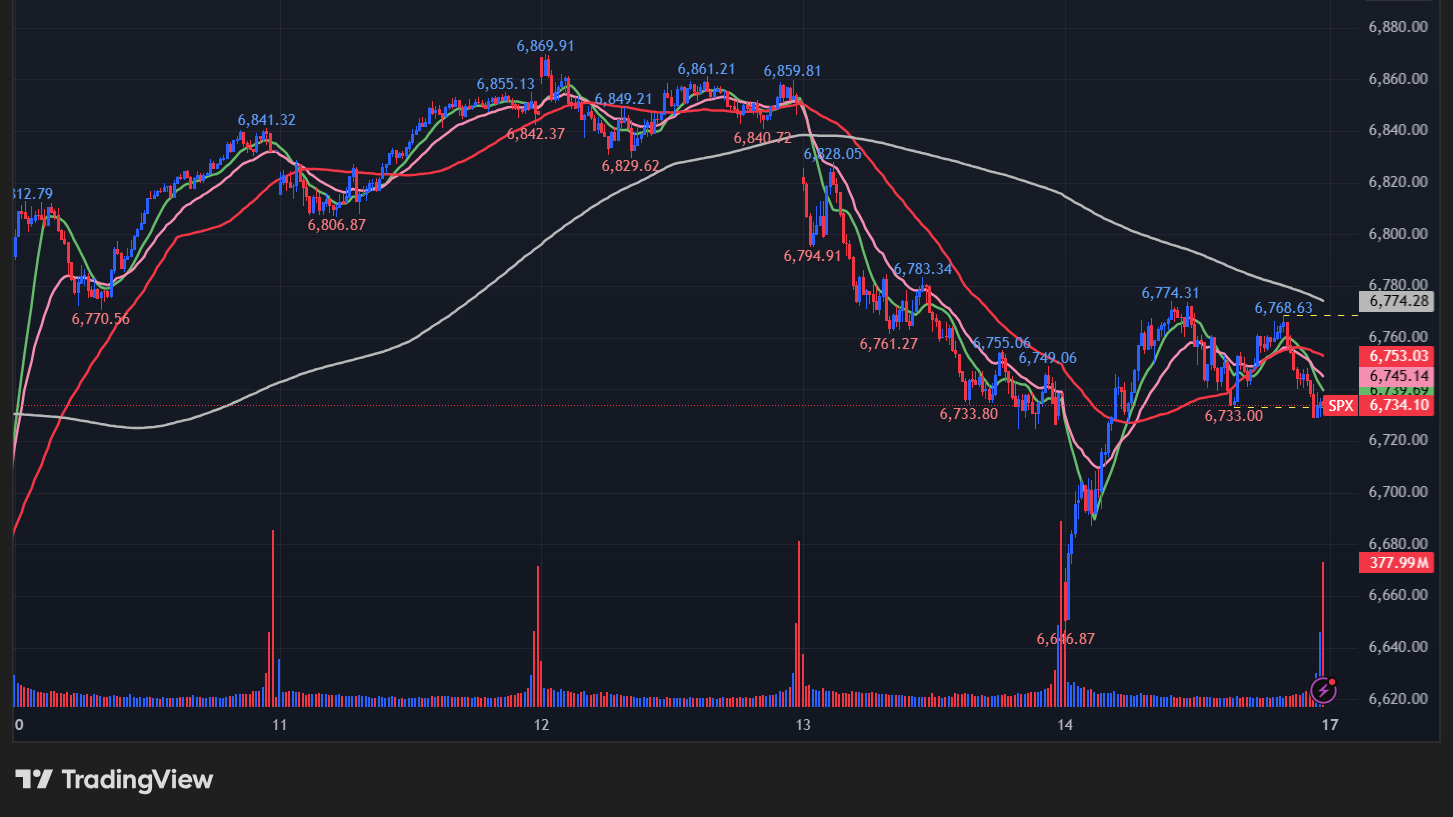Click date 12 on the time axis
This screenshot has width=1453, height=817.
click(x=541, y=724)
